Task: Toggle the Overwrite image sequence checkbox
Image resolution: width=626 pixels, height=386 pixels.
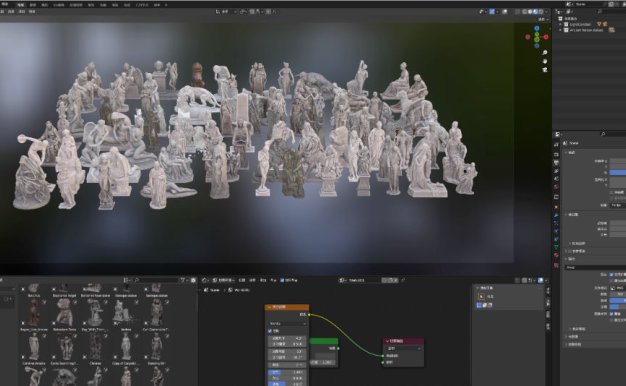Action: (611, 314)
